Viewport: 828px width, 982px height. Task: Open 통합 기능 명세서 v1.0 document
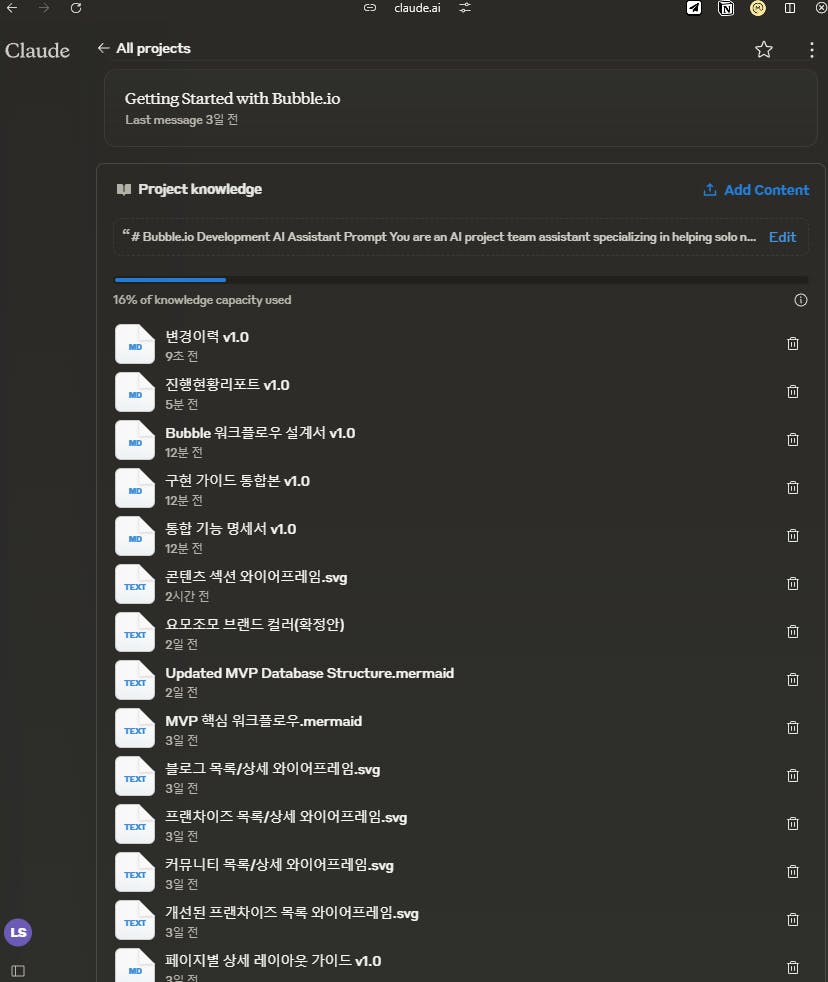(x=230, y=529)
